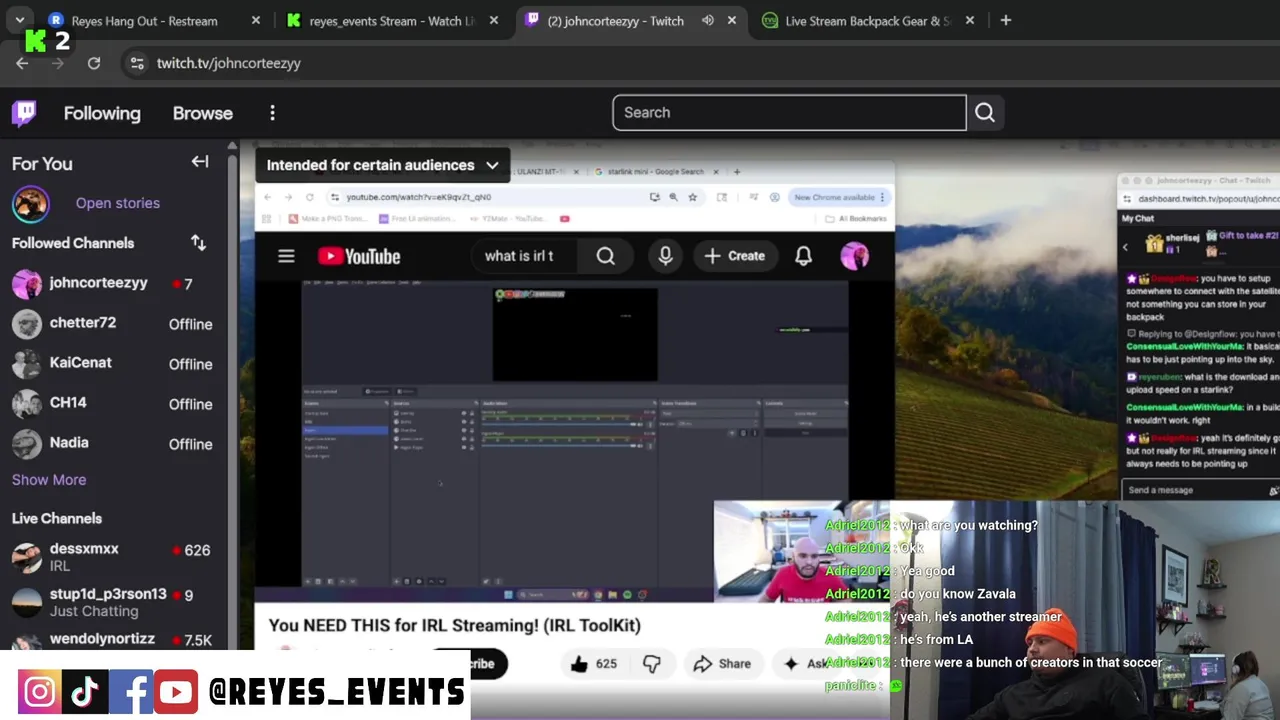Open YouTube notifications bell
Screen dimensions: 1280x720
click(x=803, y=256)
